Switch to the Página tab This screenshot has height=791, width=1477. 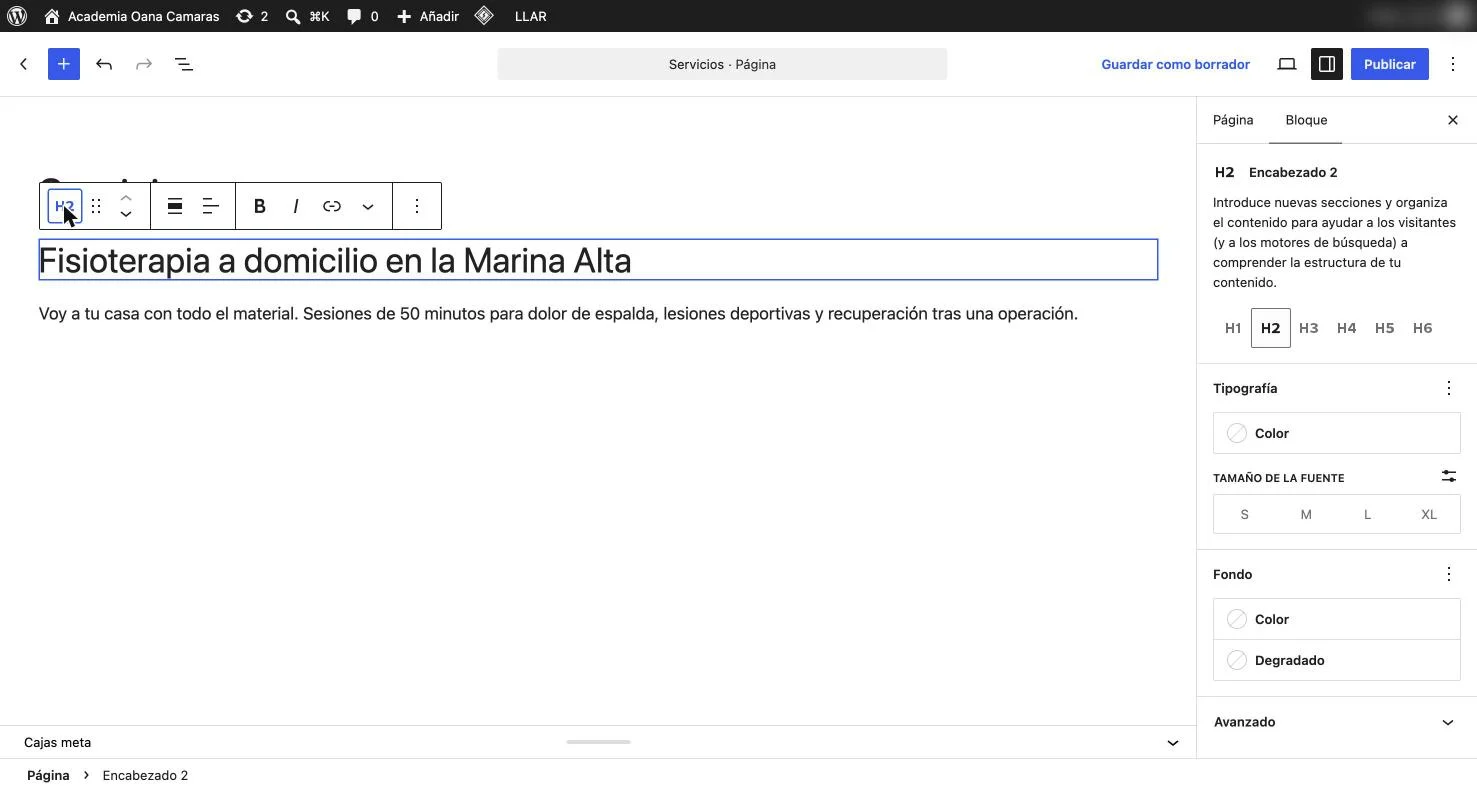1233,120
